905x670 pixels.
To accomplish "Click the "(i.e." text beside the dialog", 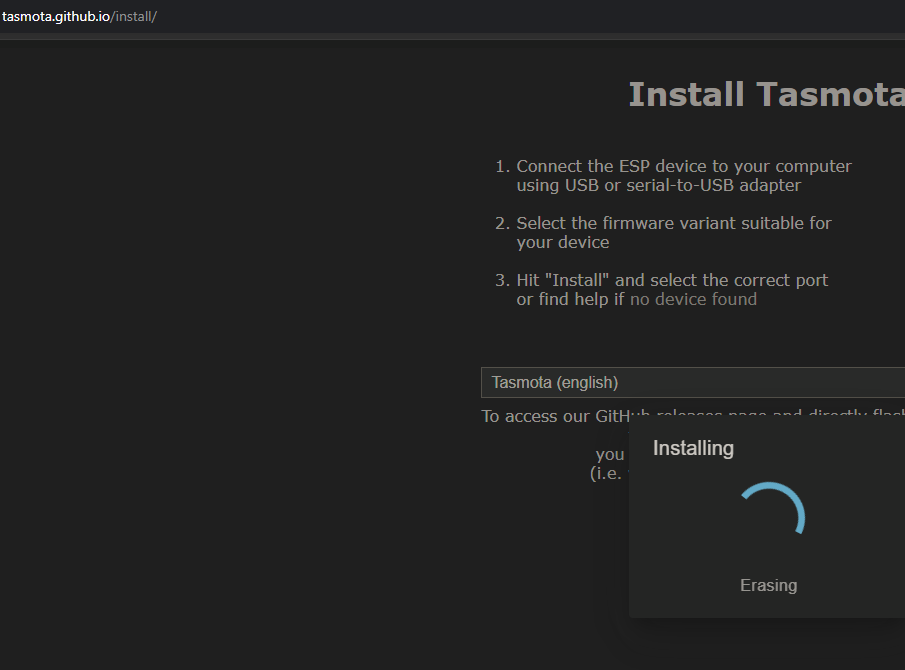I will click(x=607, y=473).
